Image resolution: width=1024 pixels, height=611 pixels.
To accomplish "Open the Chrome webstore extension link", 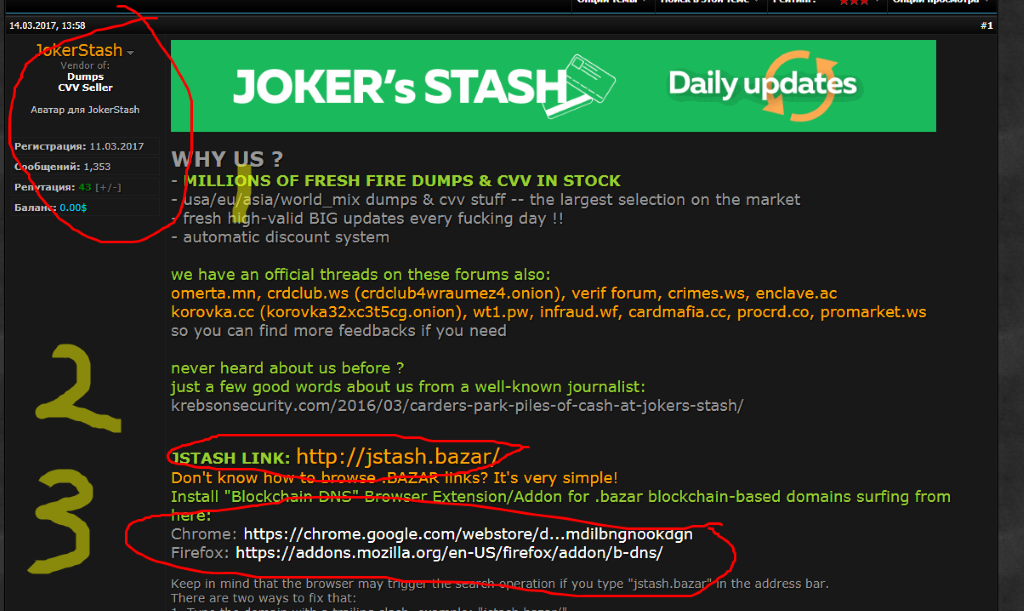I will pos(468,534).
